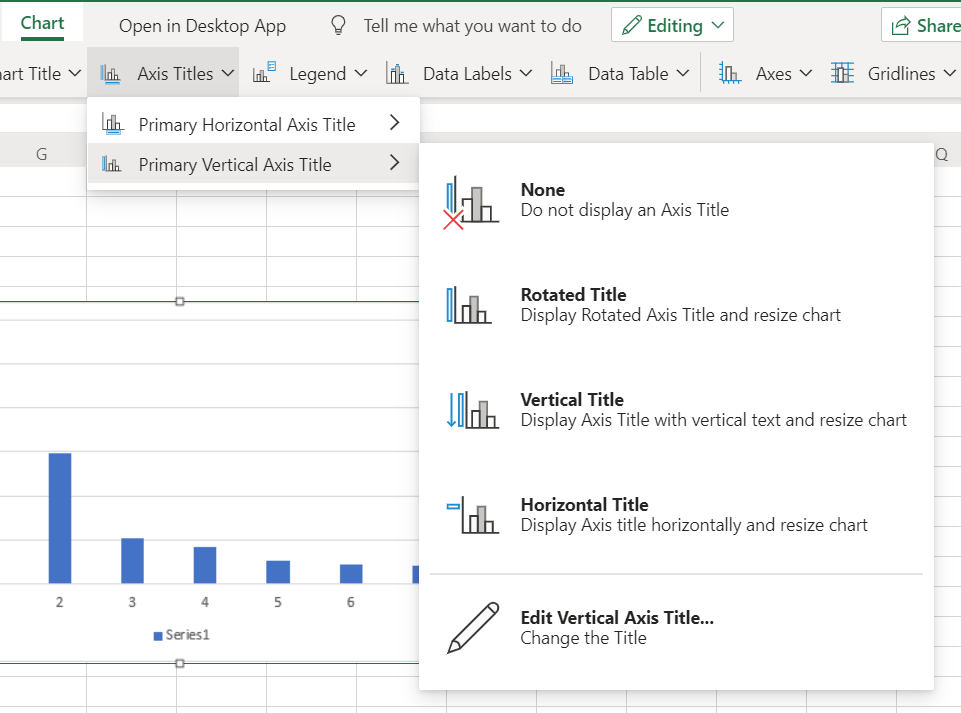This screenshot has width=961, height=713.
Task: Click the Edit Vertical Axis Title pencil icon
Action: [x=472, y=628]
